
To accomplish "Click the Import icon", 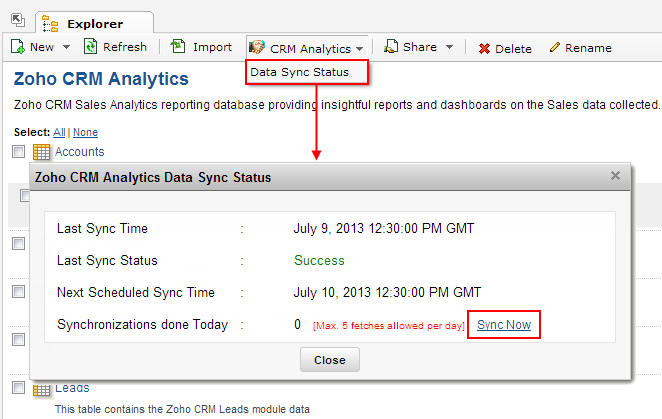I will (x=178, y=47).
